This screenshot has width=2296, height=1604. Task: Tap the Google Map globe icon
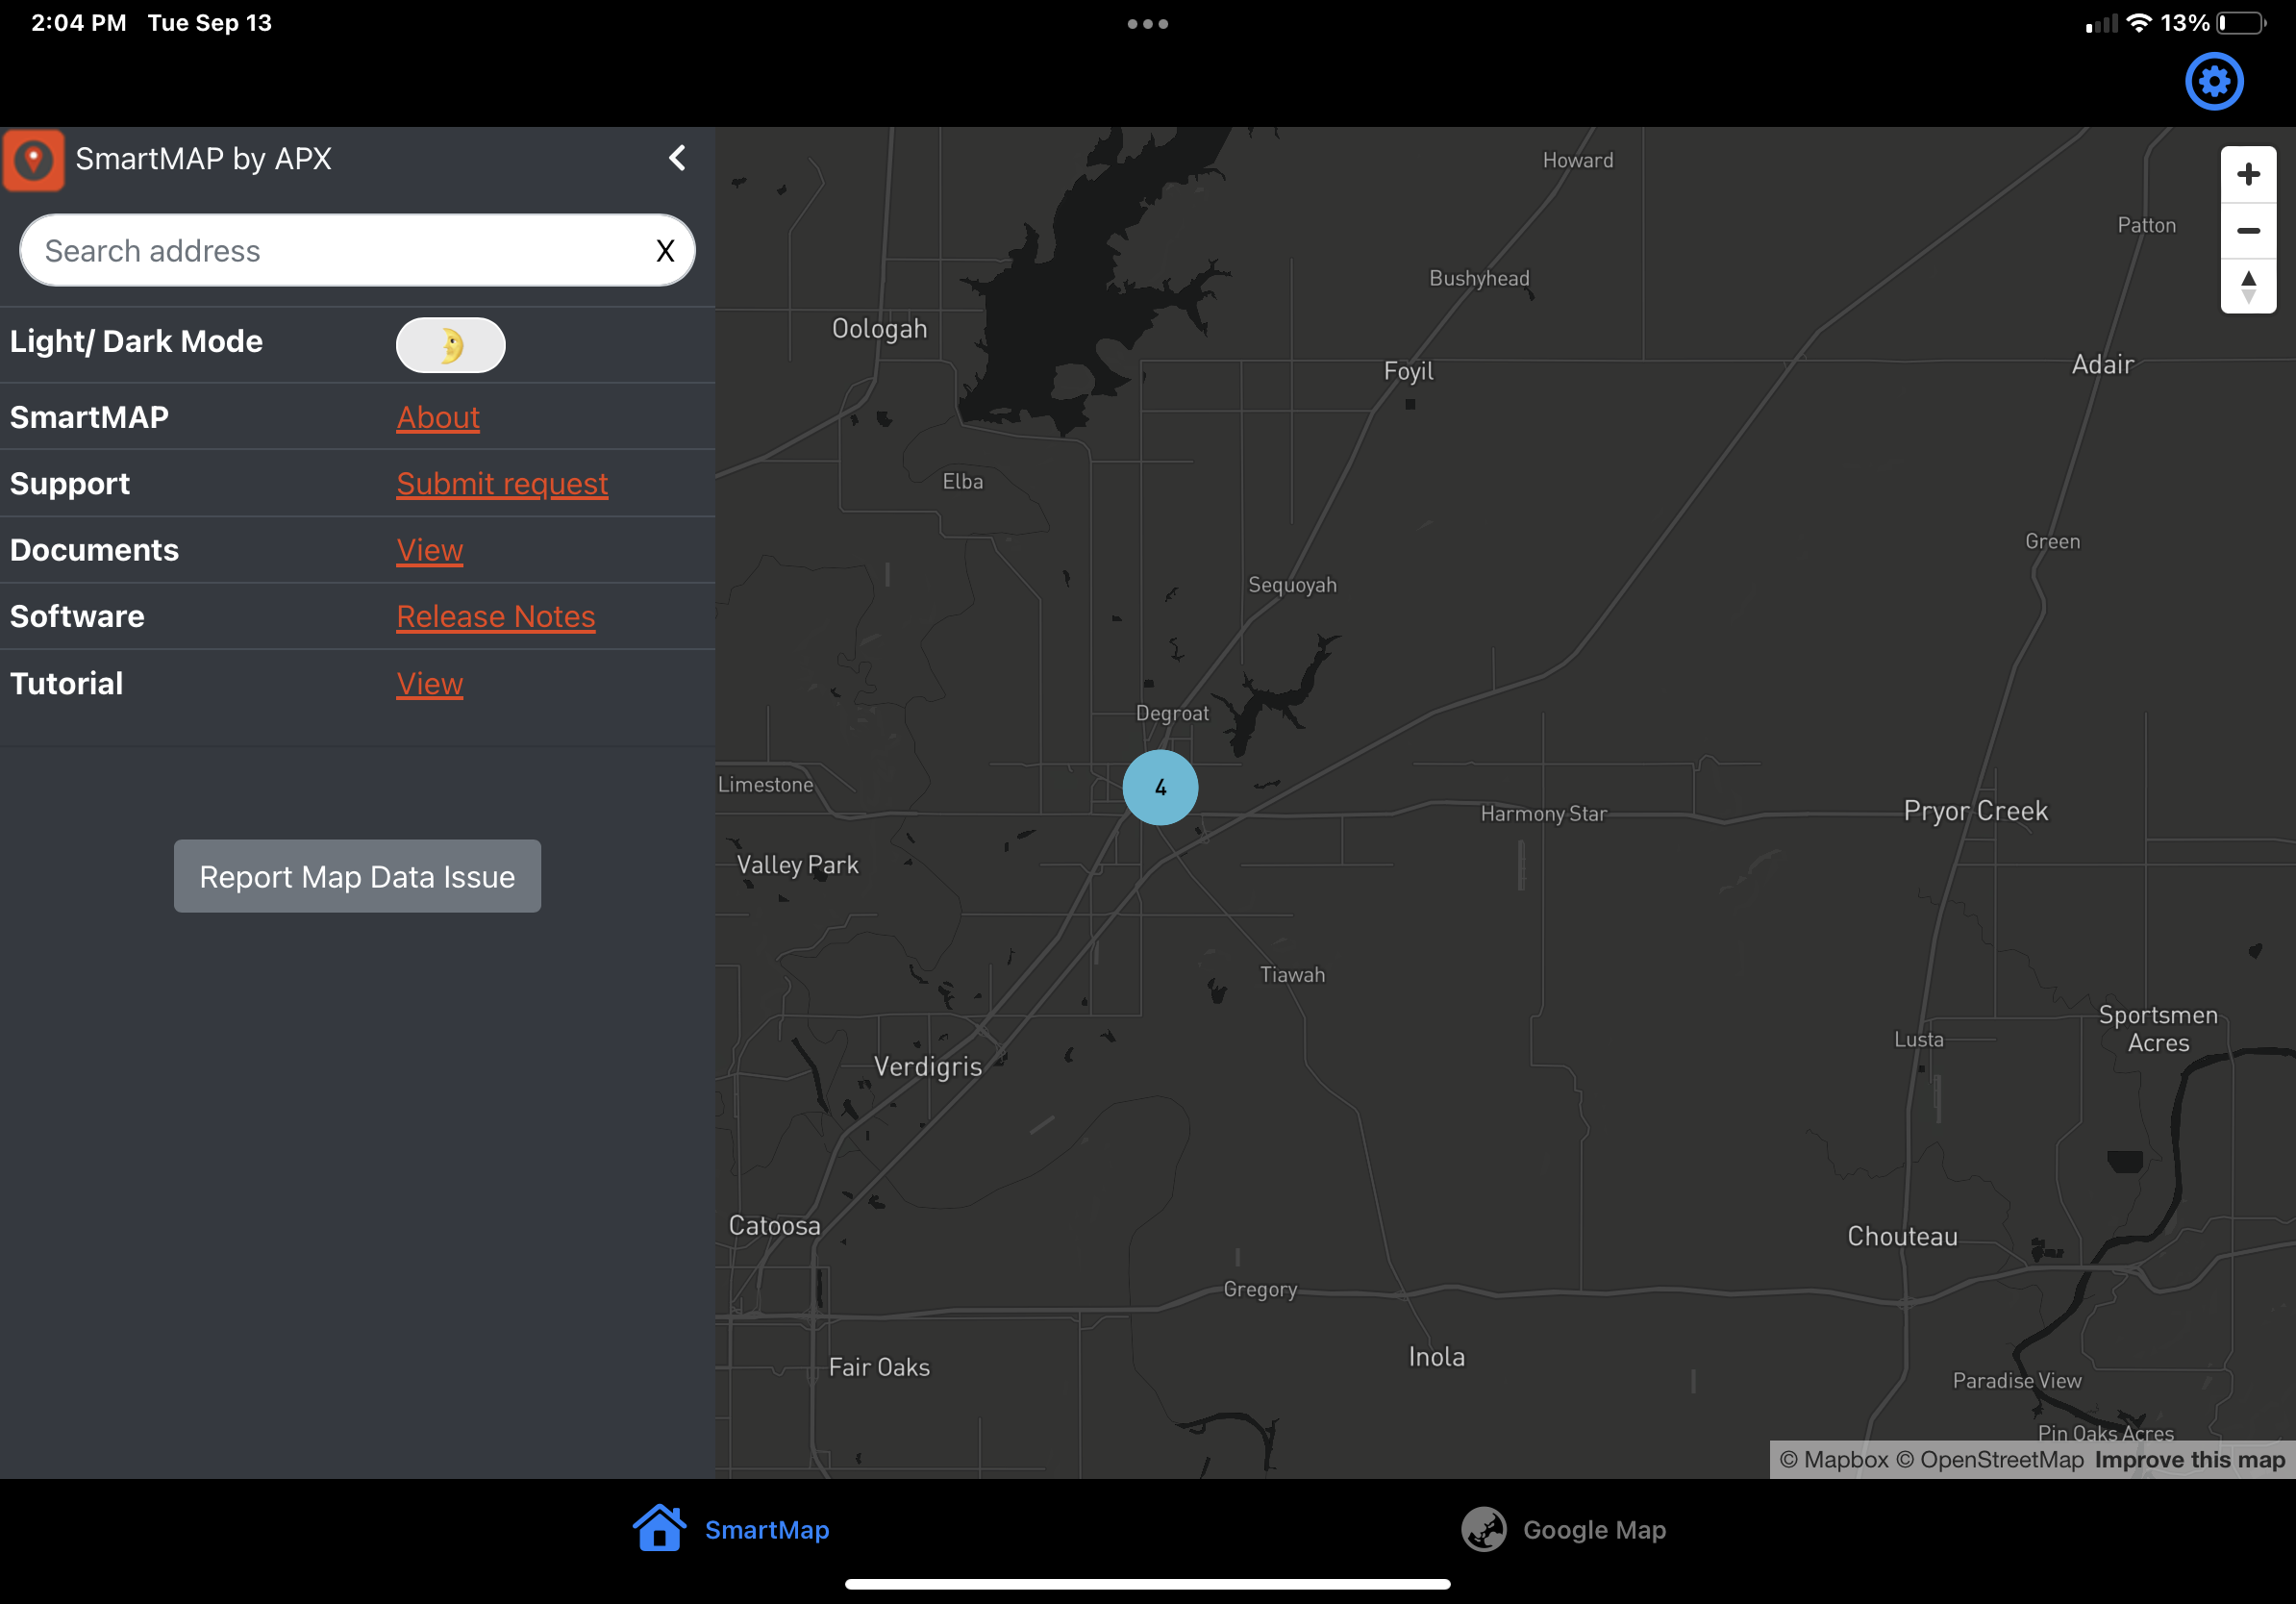1483,1529
